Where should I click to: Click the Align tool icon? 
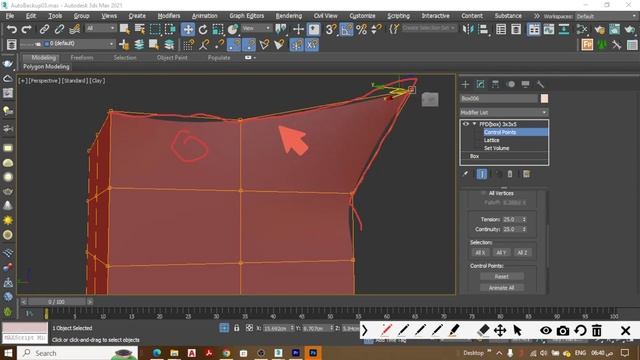click(x=483, y=29)
